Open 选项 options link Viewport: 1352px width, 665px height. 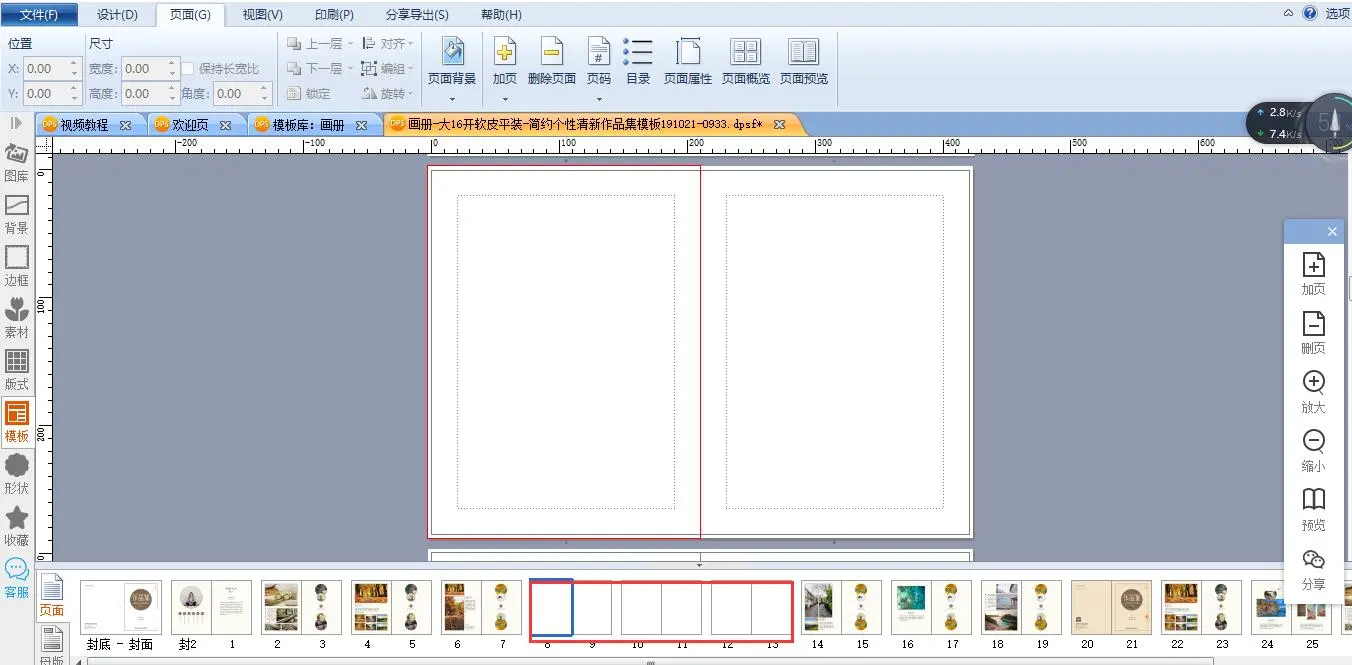coord(1337,13)
